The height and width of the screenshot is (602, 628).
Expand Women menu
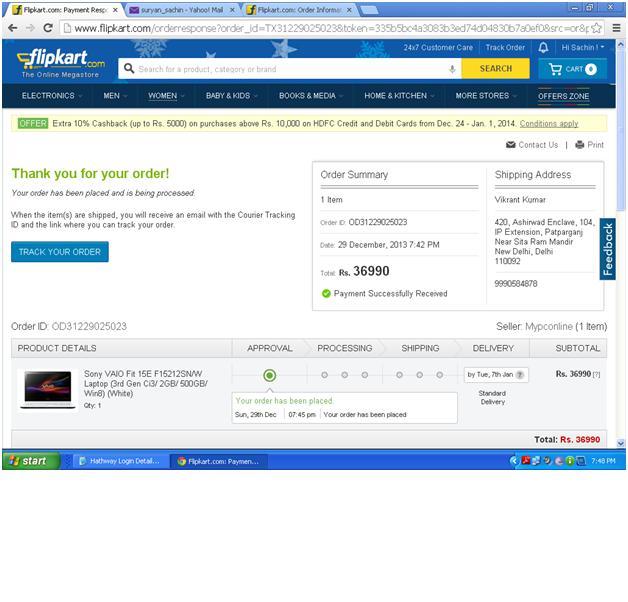point(166,96)
